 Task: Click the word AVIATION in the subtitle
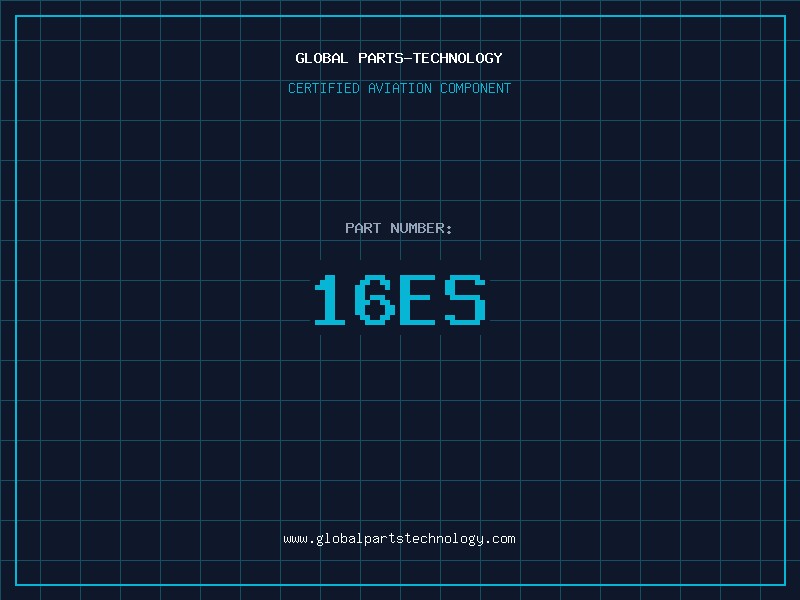401,88
